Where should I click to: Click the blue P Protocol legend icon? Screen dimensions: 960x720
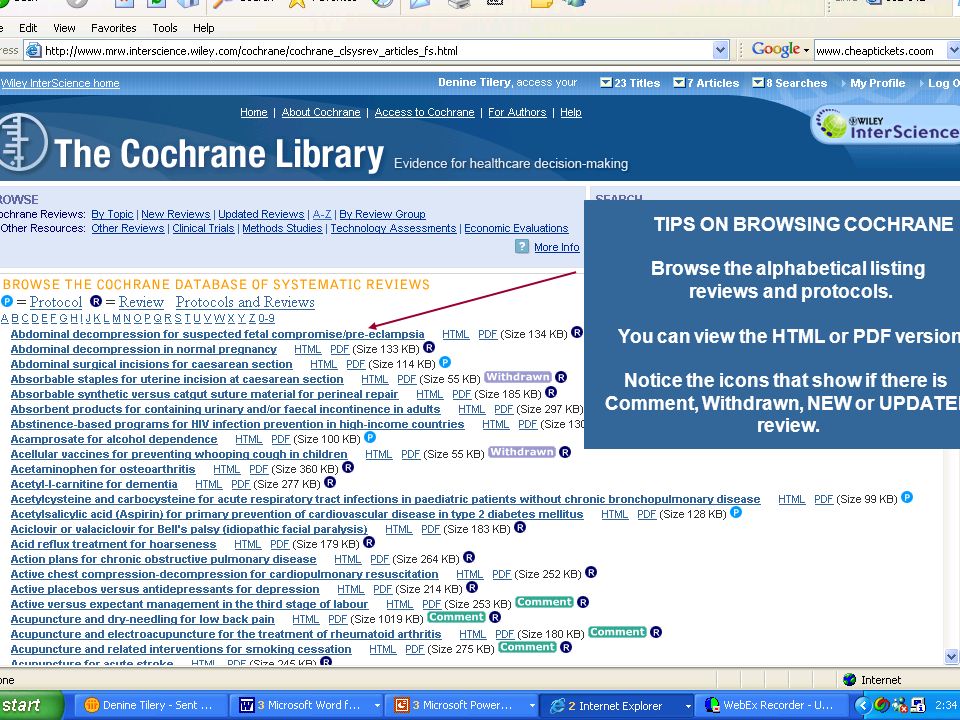pos(7,301)
